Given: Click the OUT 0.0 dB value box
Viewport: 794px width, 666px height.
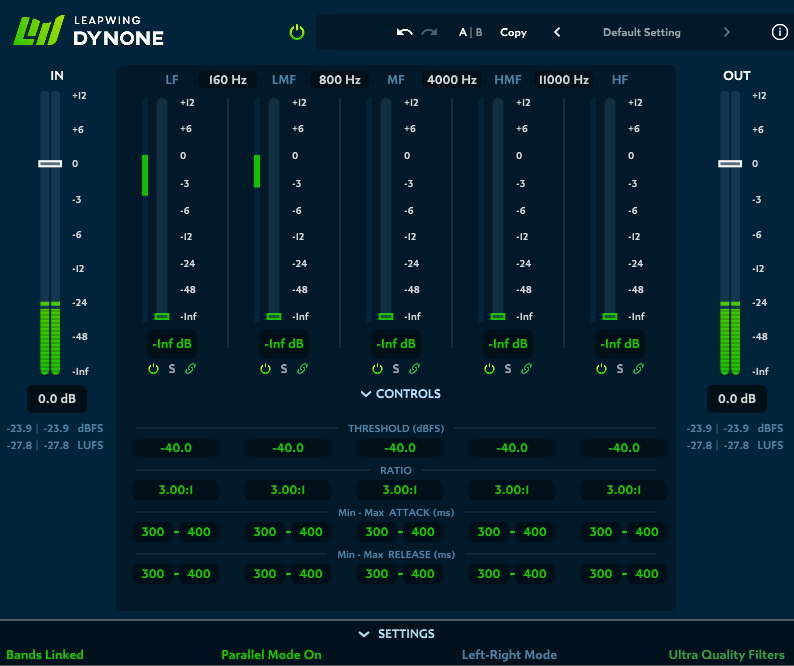Looking at the screenshot, I should (737, 399).
